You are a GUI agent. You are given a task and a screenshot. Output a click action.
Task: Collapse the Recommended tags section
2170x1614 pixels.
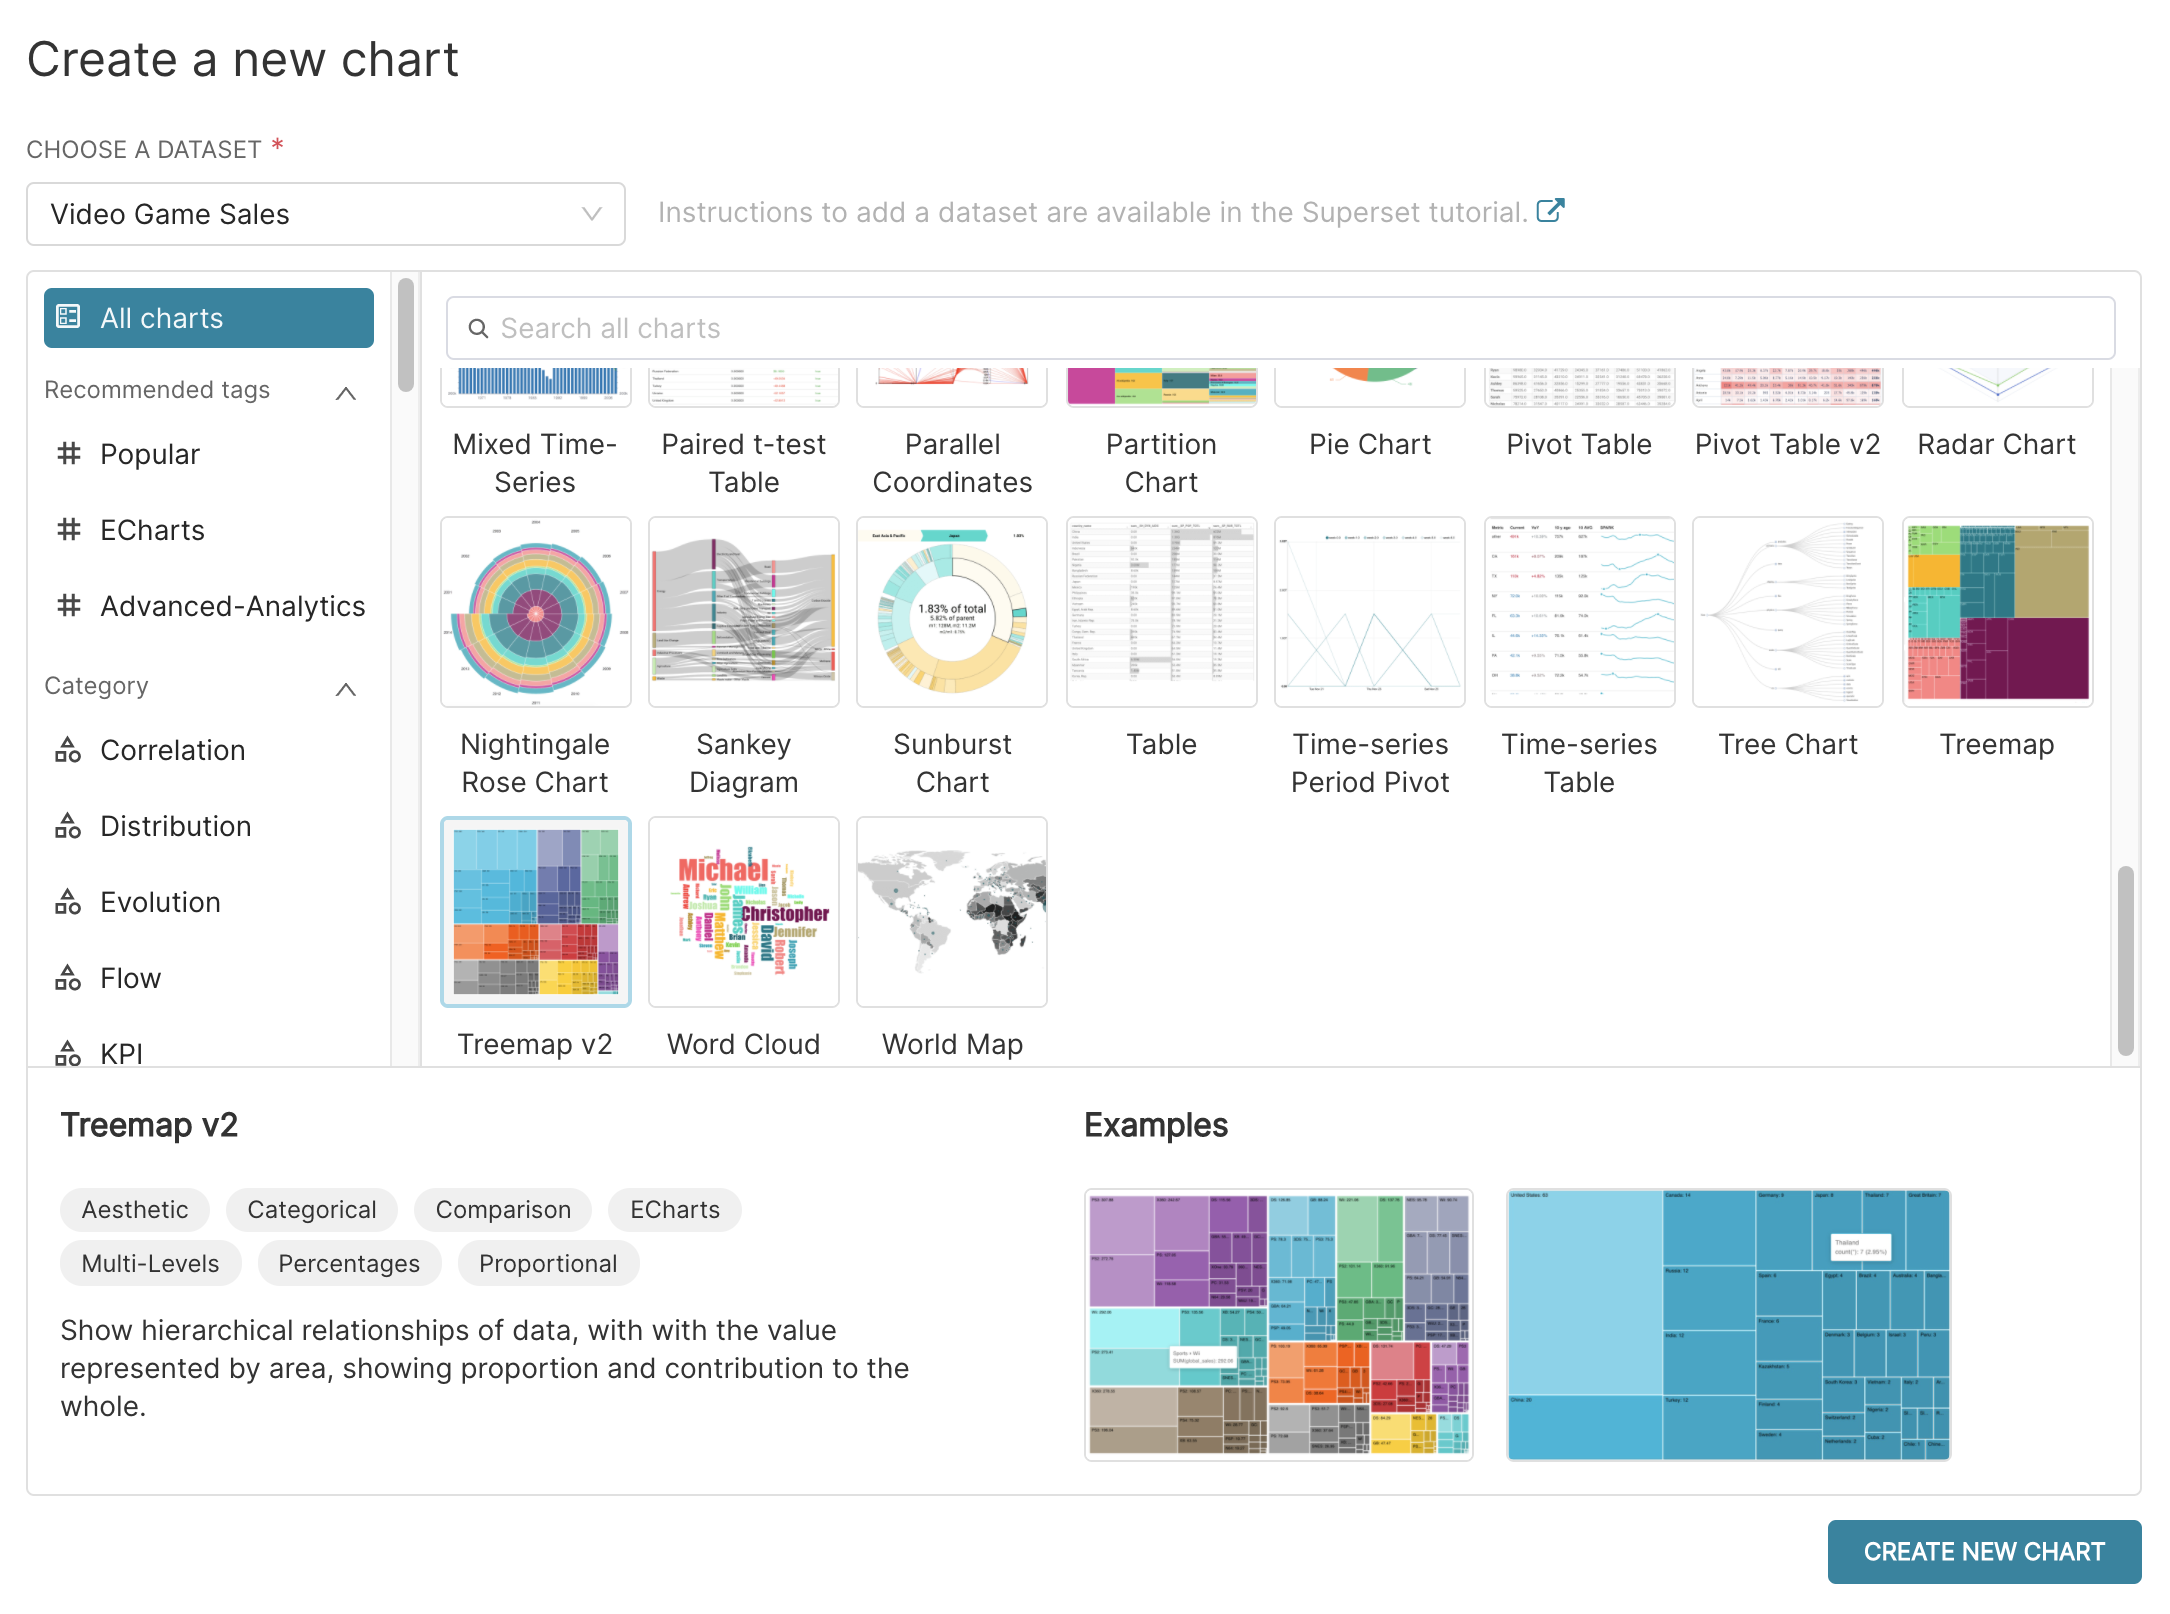pos(346,393)
